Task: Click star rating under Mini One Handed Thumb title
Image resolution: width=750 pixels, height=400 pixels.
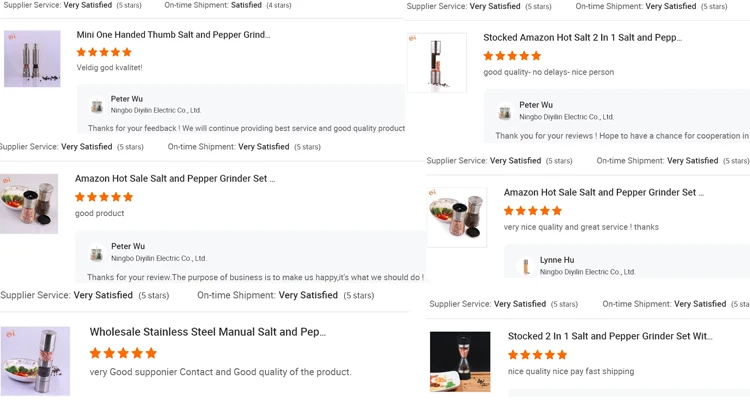Action: coord(104,52)
